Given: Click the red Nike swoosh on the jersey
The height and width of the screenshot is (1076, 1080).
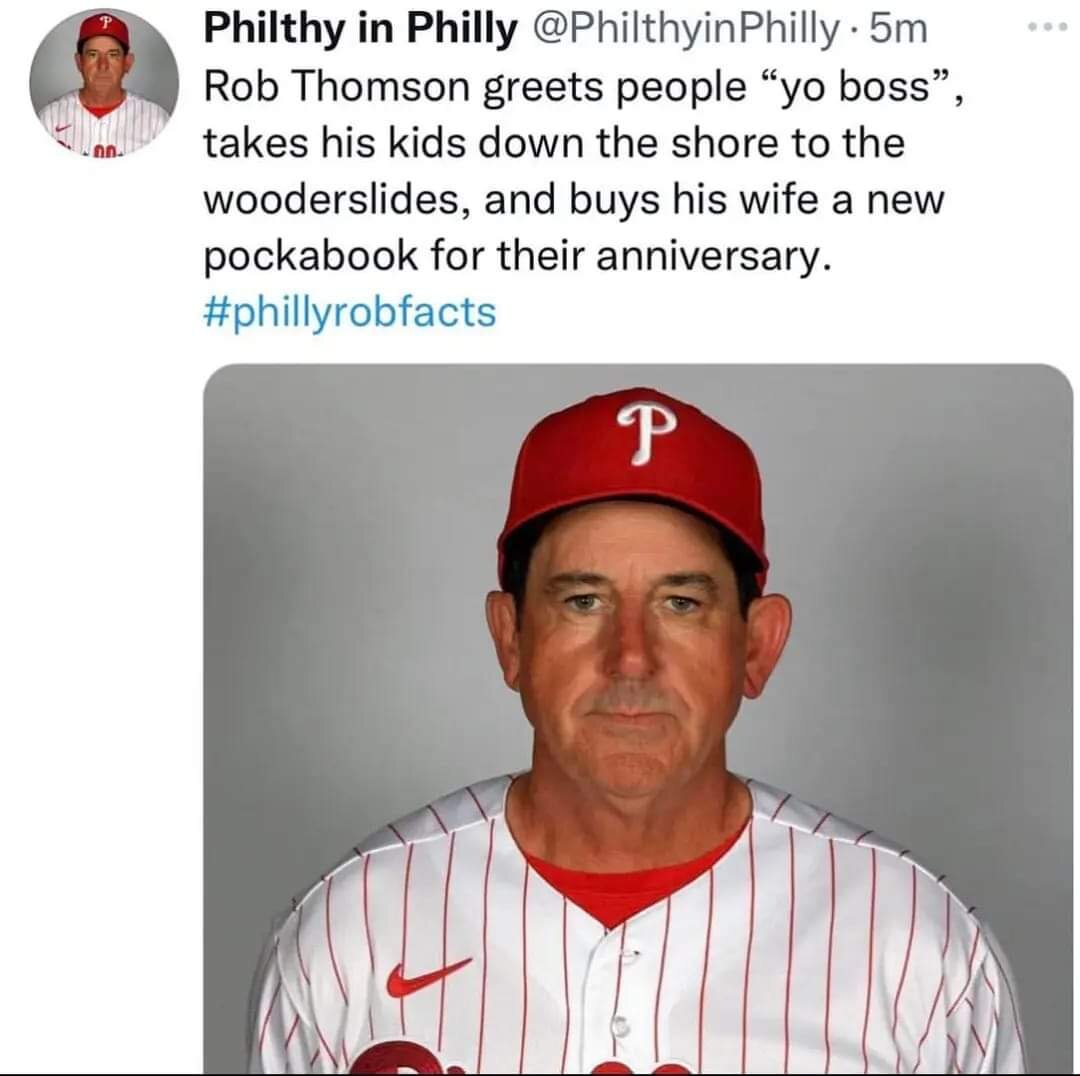Looking at the screenshot, I should pos(427,975).
